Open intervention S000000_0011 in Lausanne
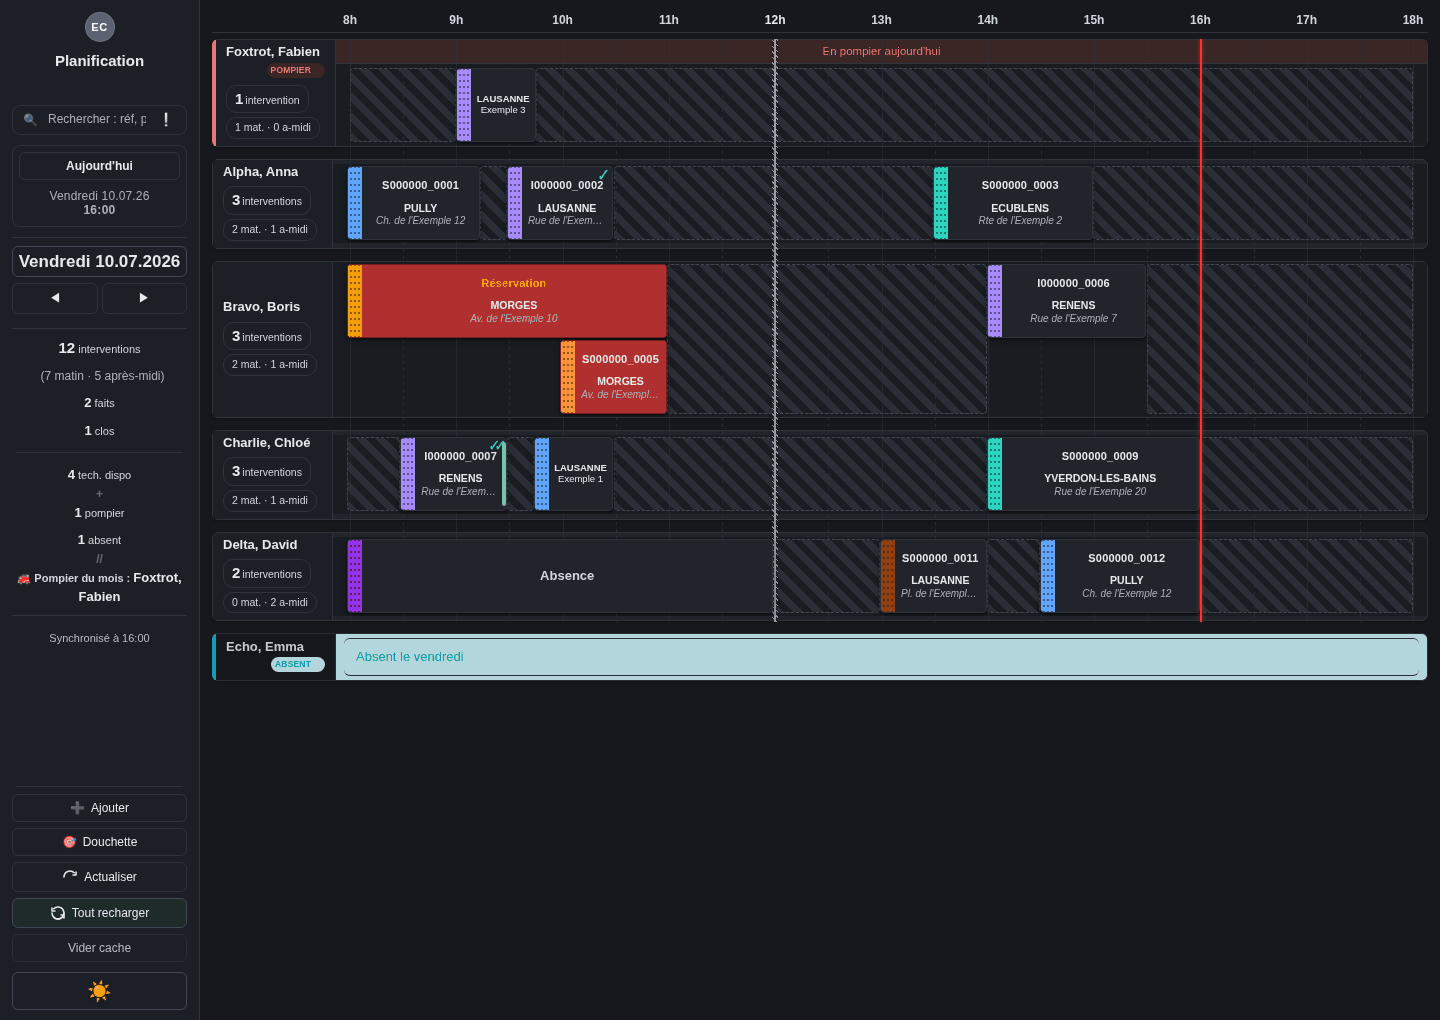 933,576
